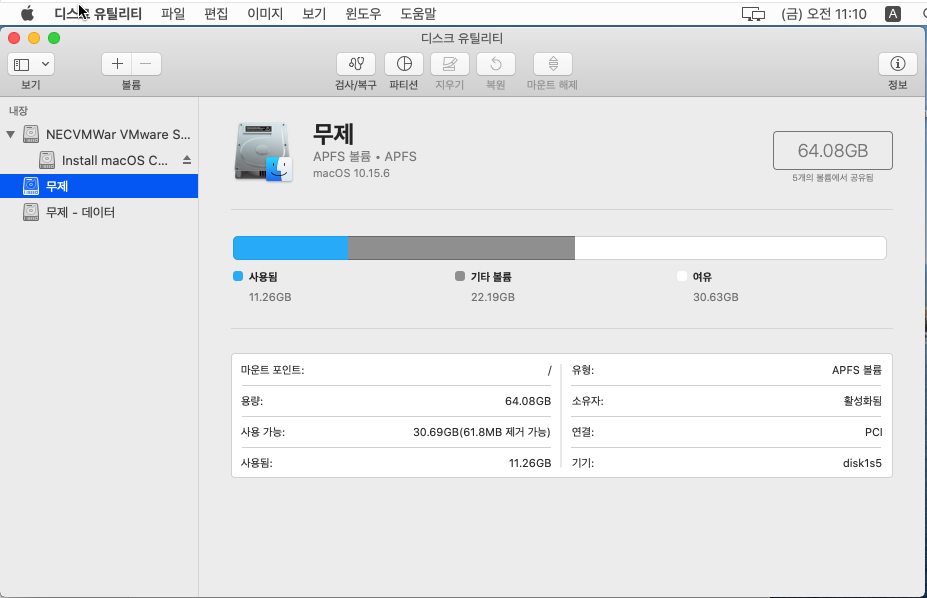Eject the Install macOS C... volume
Screen dimensions: 927x598
pos(186,160)
